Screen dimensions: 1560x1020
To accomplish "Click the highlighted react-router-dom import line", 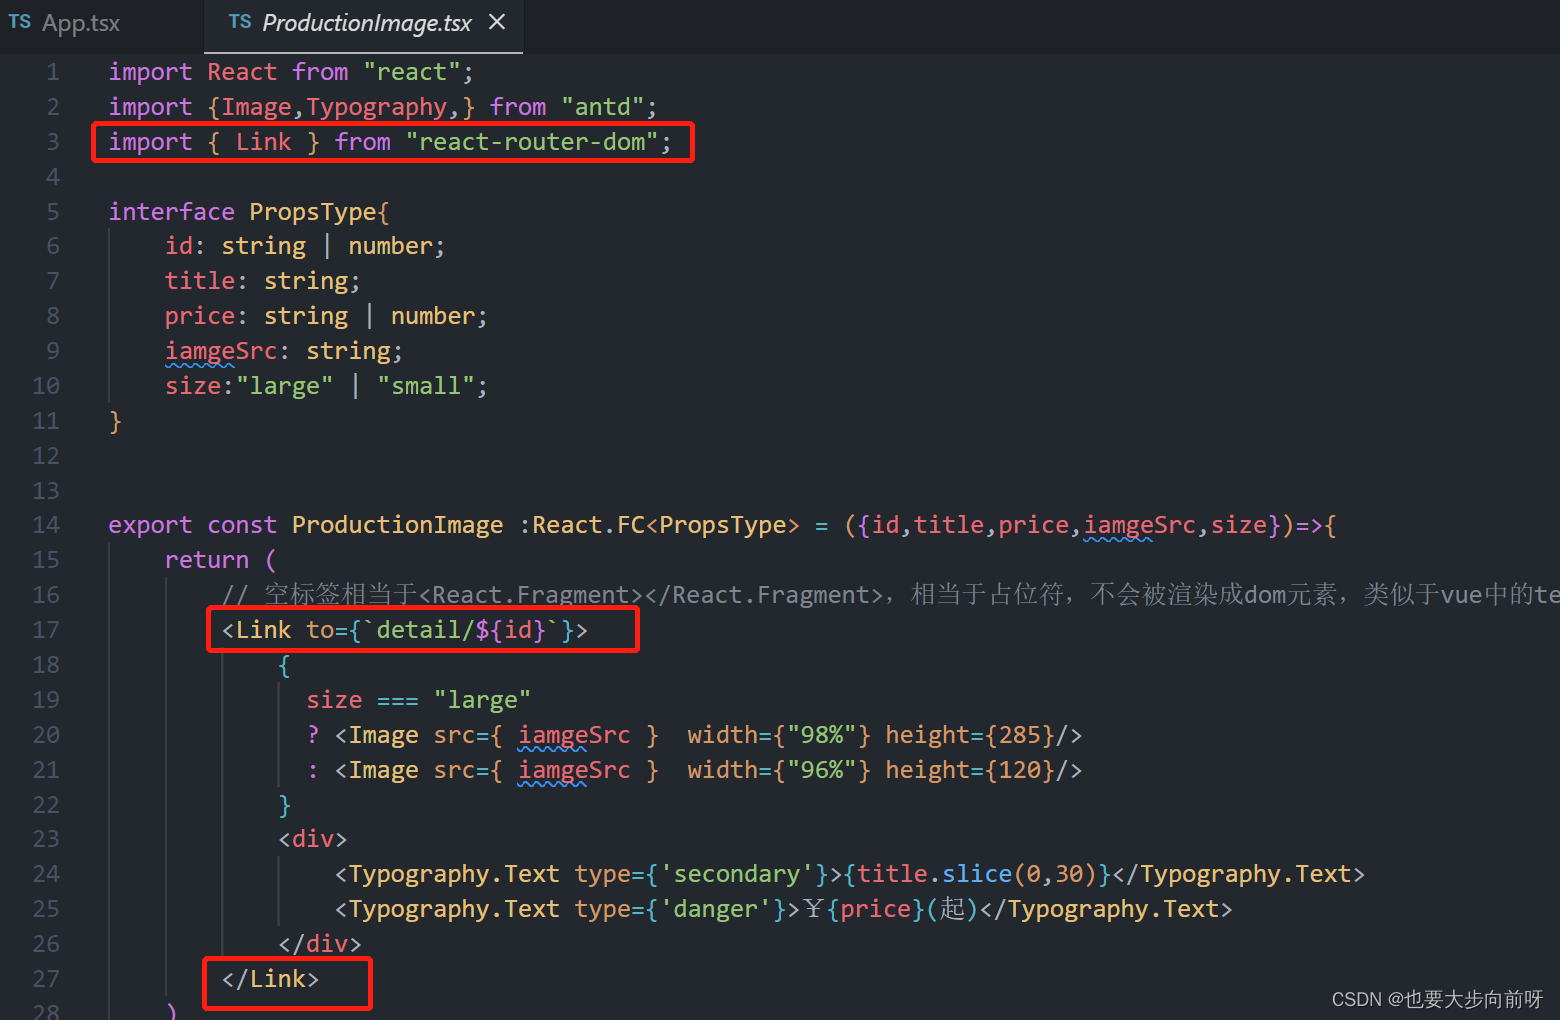I will 390,141.
